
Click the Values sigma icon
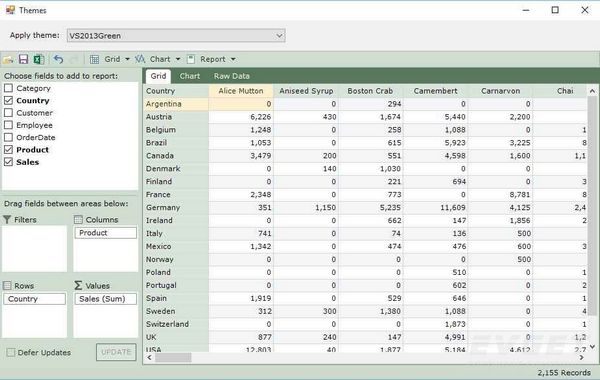(x=78, y=285)
